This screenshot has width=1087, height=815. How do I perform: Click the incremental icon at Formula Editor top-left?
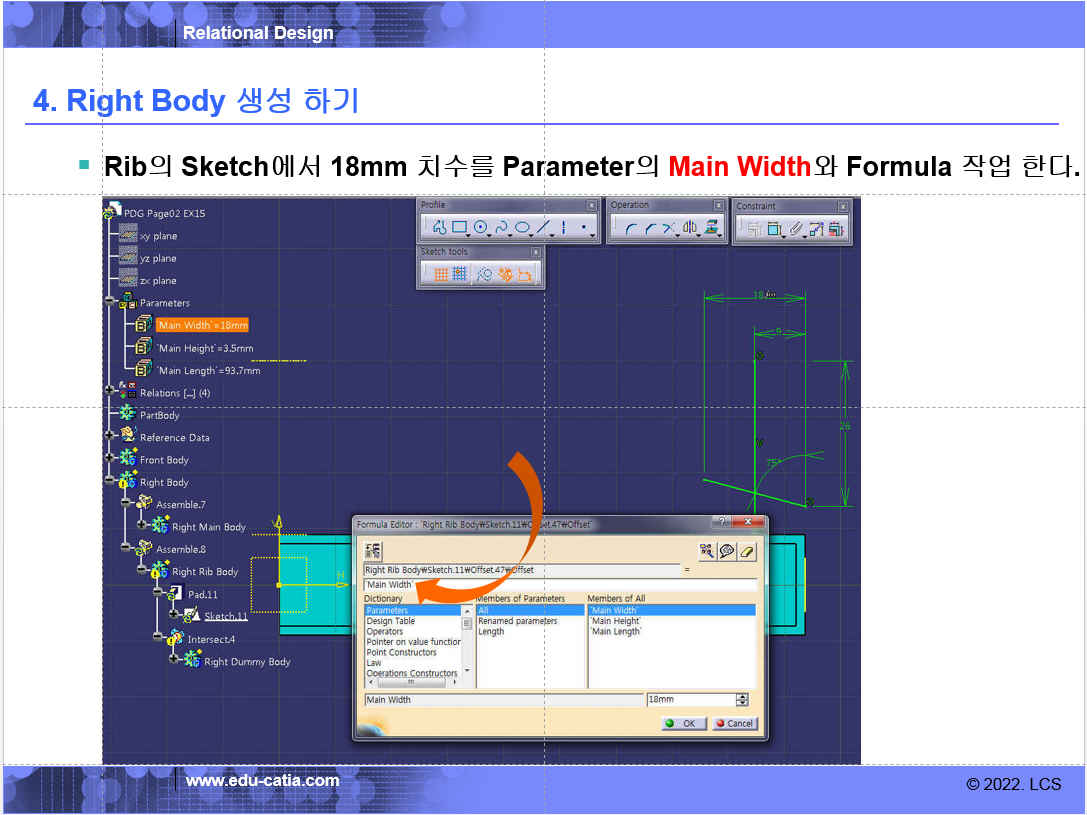coord(373,551)
